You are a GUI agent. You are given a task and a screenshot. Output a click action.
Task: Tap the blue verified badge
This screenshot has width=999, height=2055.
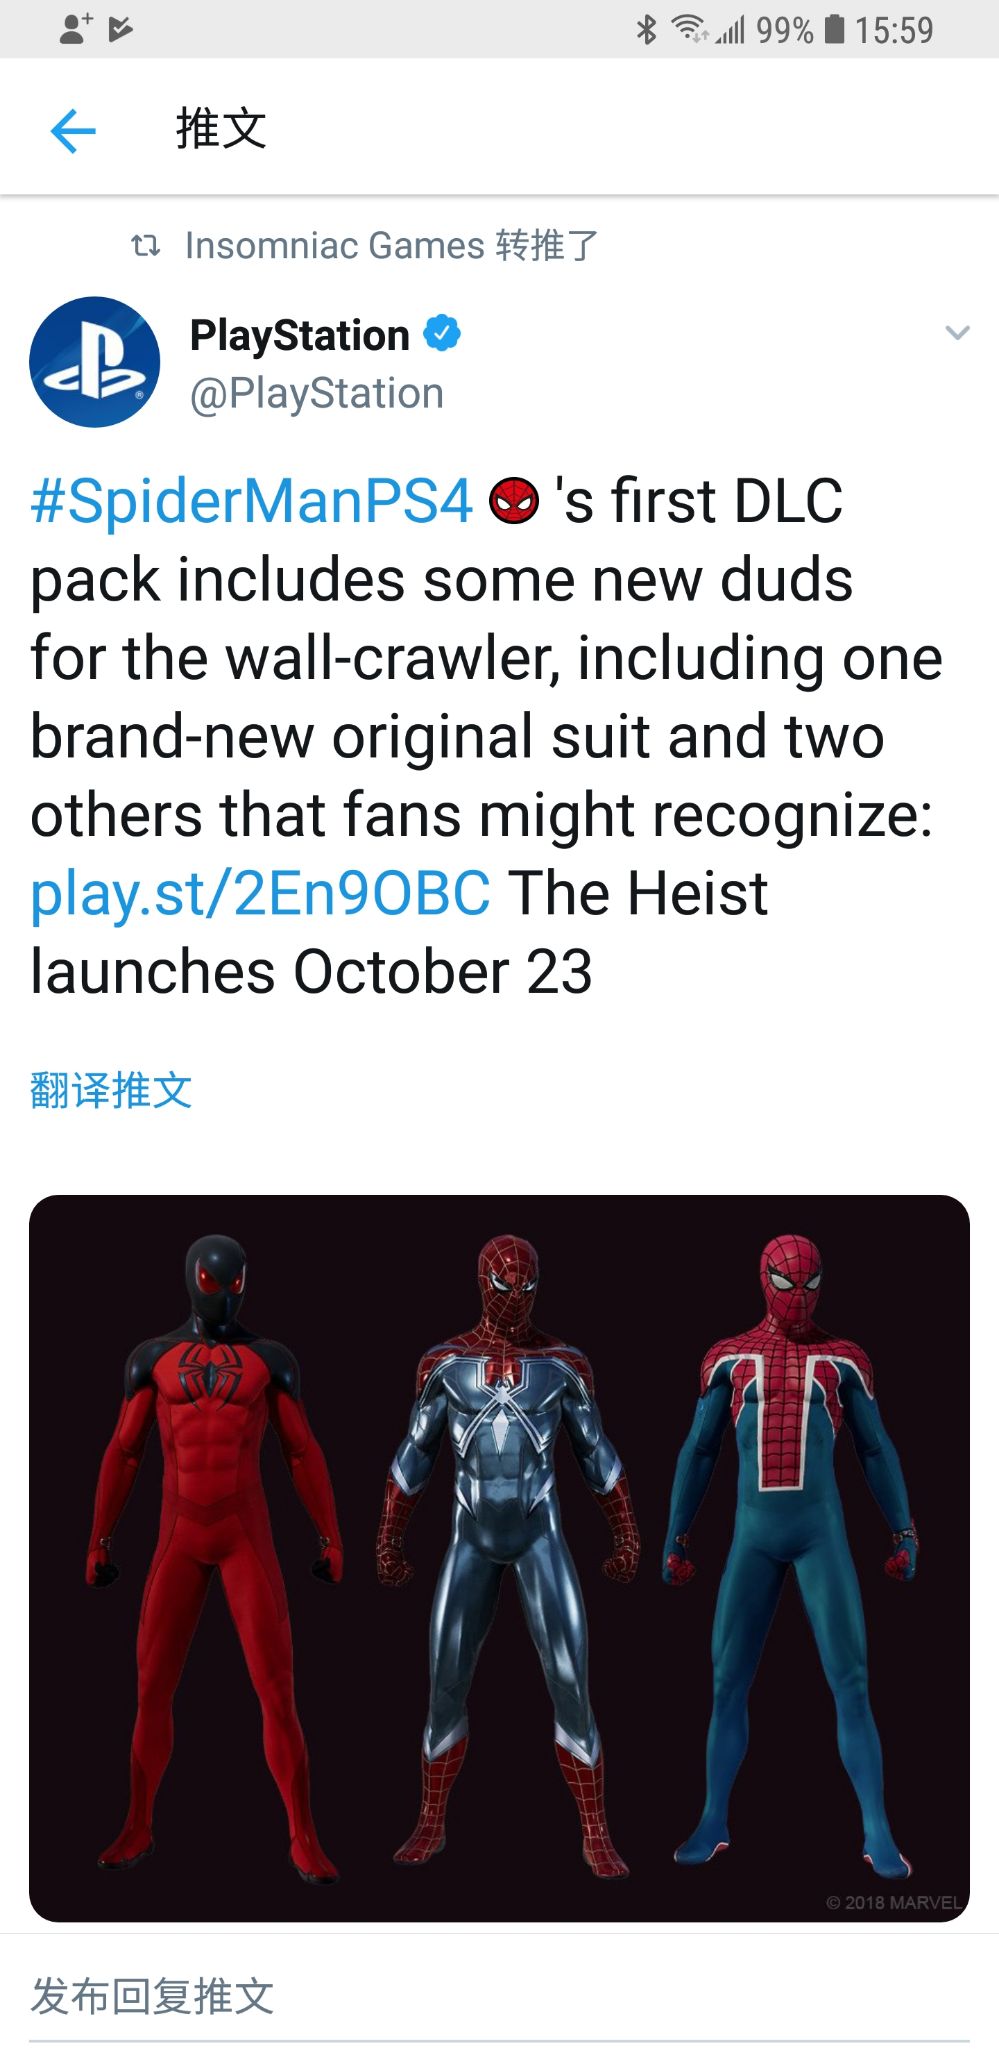pyautogui.click(x=442, y=333)
